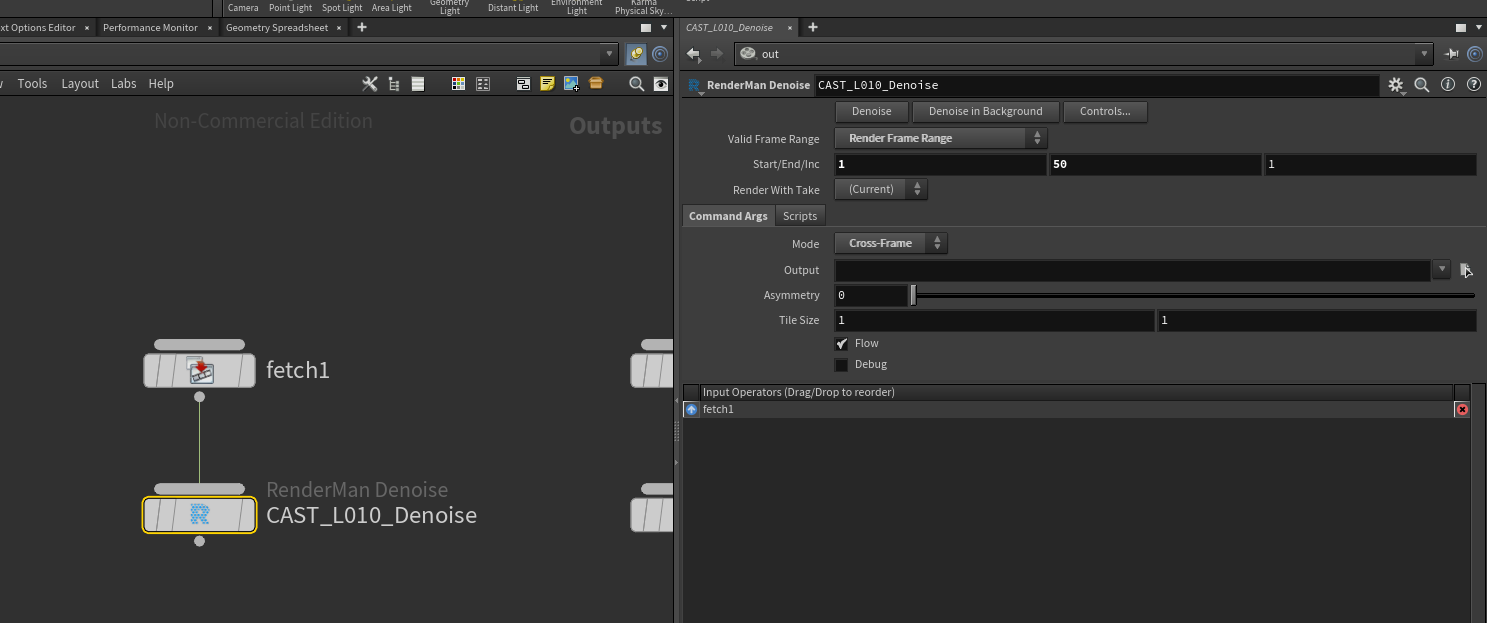Open the Controls... button

point(1105,112)
